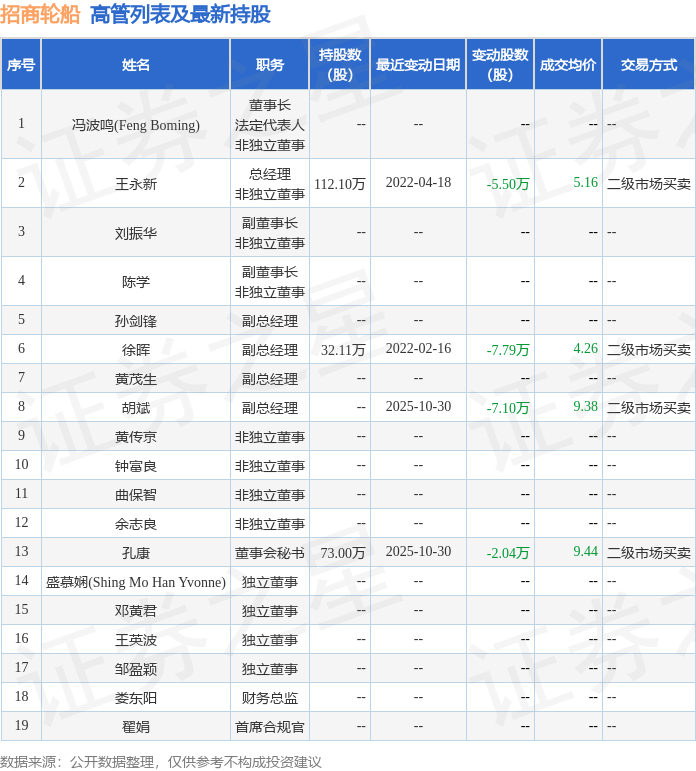Select the 持股数(股) column header
The height and width of the screenshot is (771, 696).
pyautogui.click(x=339, y=65)
